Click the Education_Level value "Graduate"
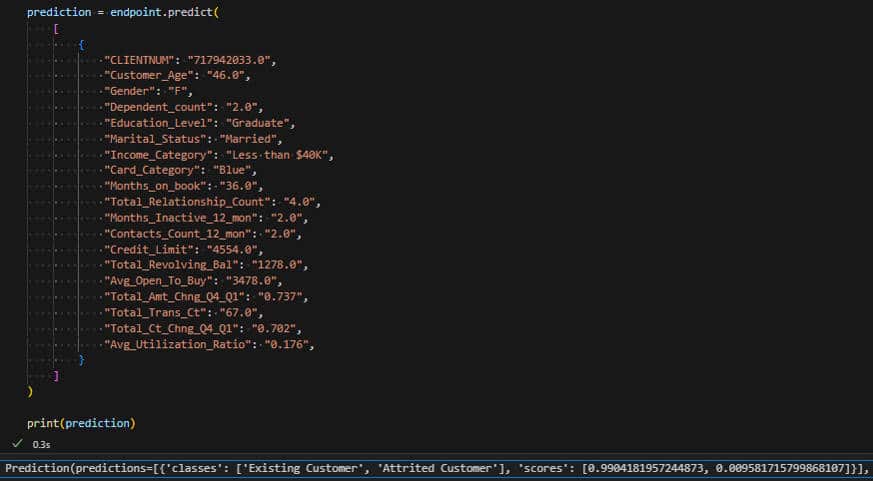The image size is (873, 481). [262, 123]
